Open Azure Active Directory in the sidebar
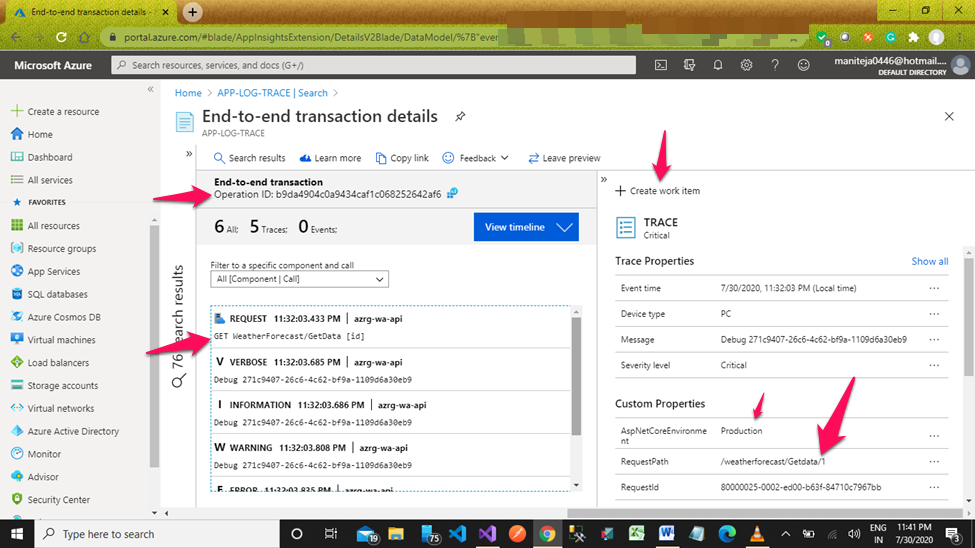975x548 pixels. coord(65,431)
